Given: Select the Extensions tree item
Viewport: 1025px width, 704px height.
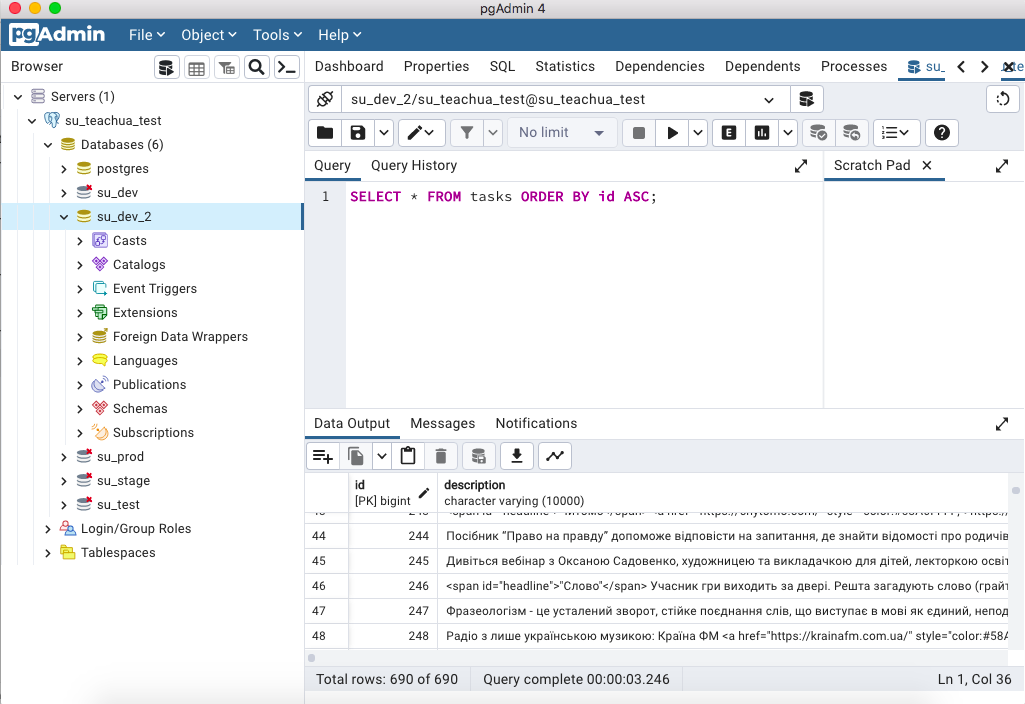Looking at the screenshot, I should (x=145, y=313).
